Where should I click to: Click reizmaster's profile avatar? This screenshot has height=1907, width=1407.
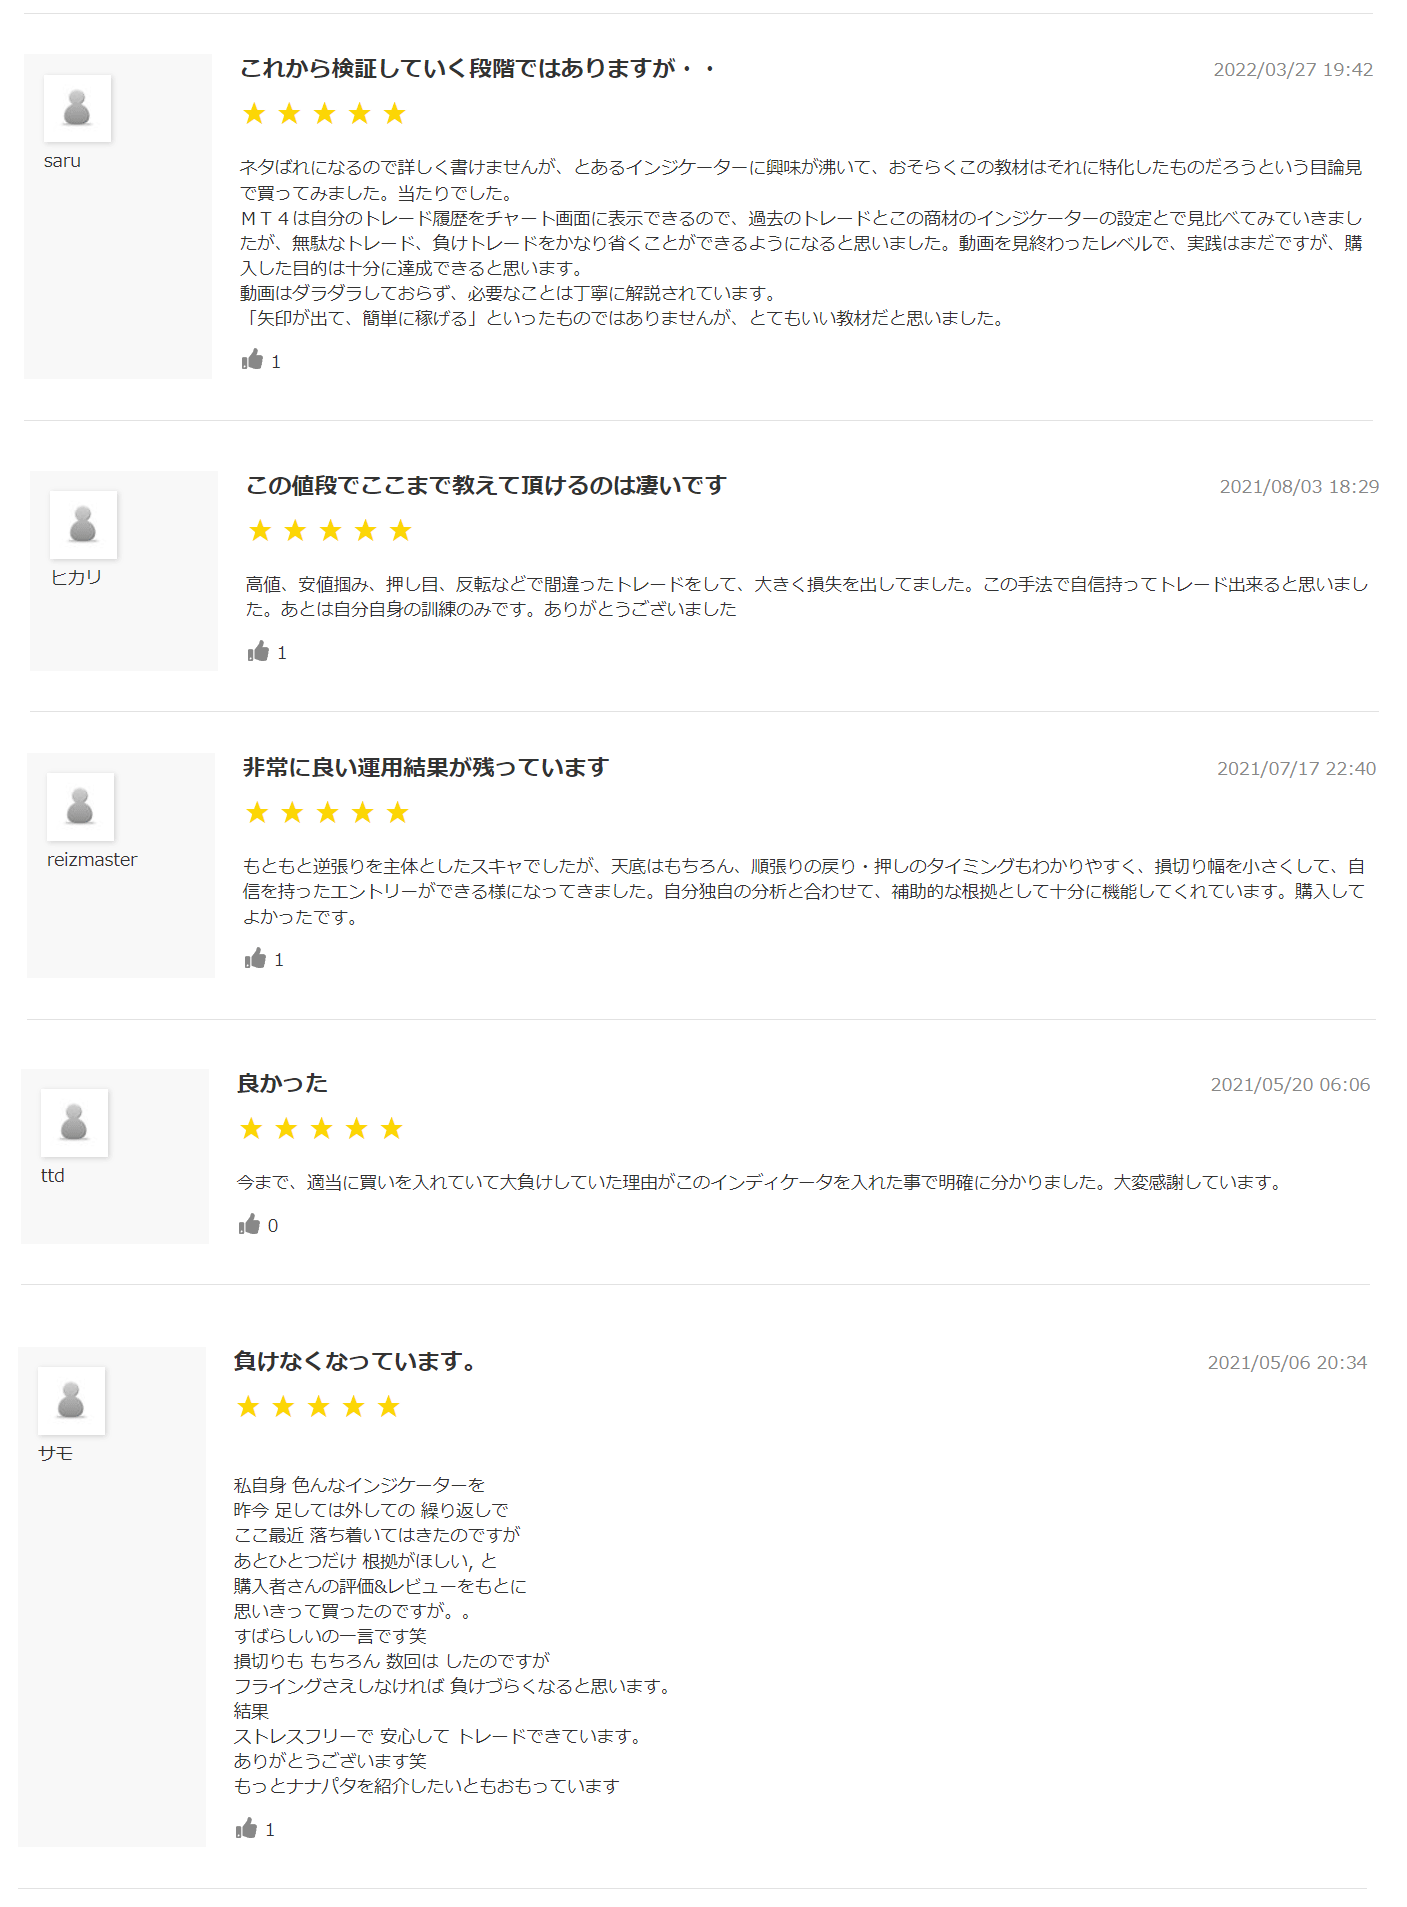tap(80, 807)
